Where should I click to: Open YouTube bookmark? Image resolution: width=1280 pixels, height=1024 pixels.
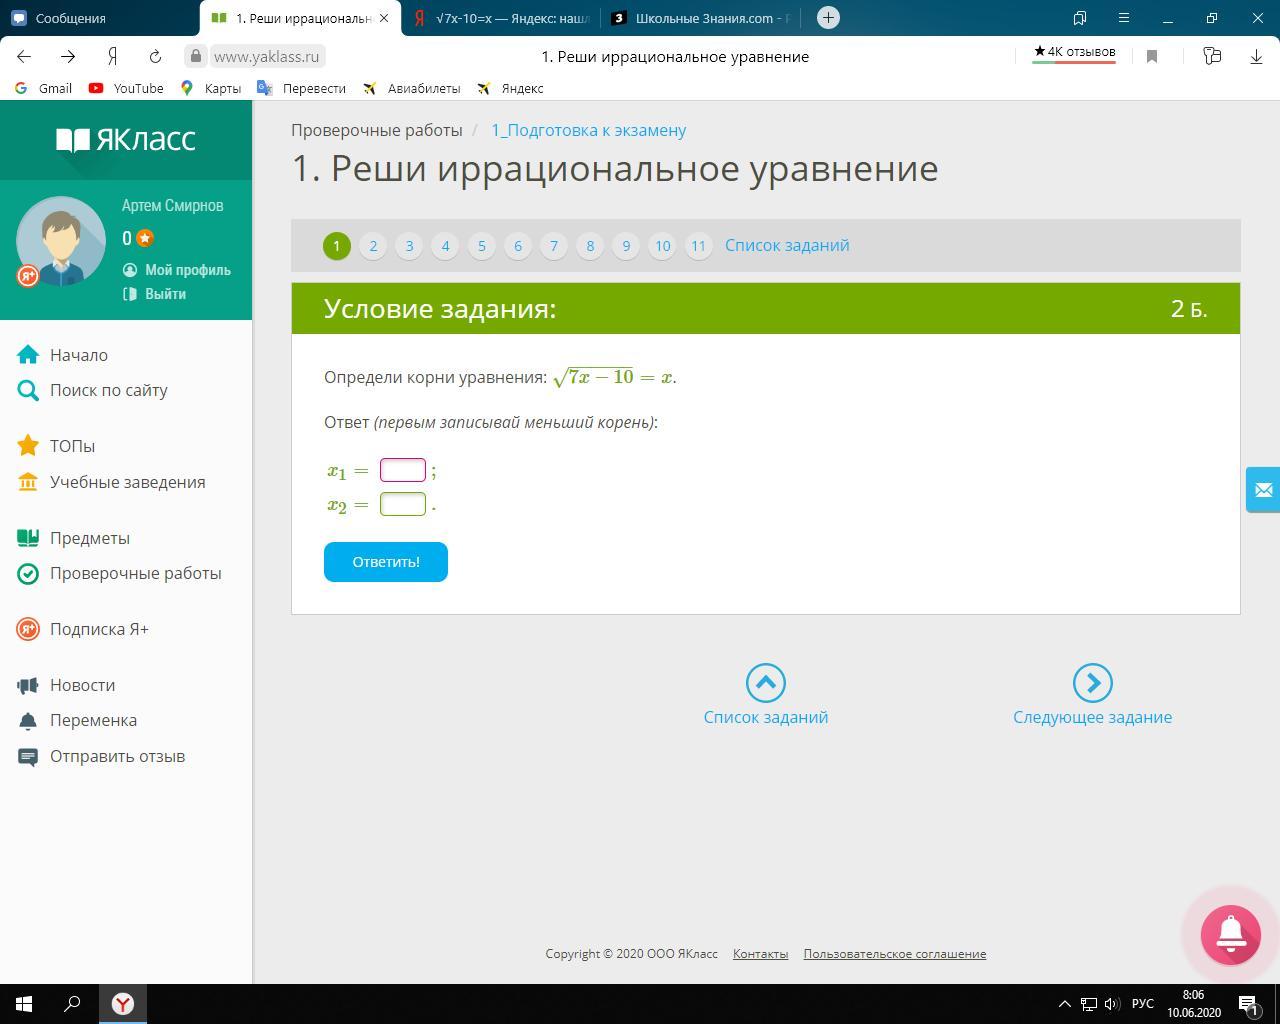[126, 88]
